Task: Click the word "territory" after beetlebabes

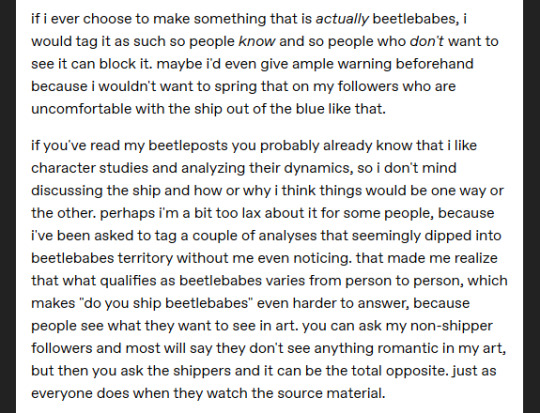Action: click(145, 258)
